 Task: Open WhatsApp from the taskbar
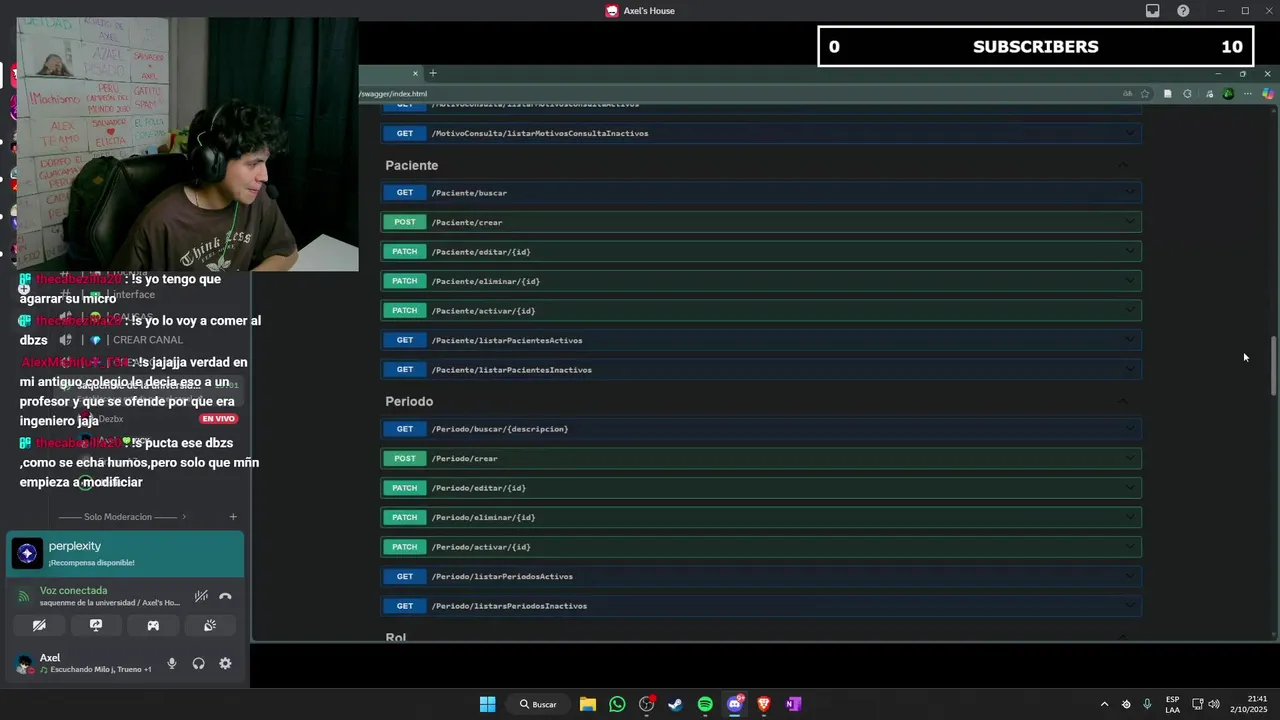(x=617, y=704)
